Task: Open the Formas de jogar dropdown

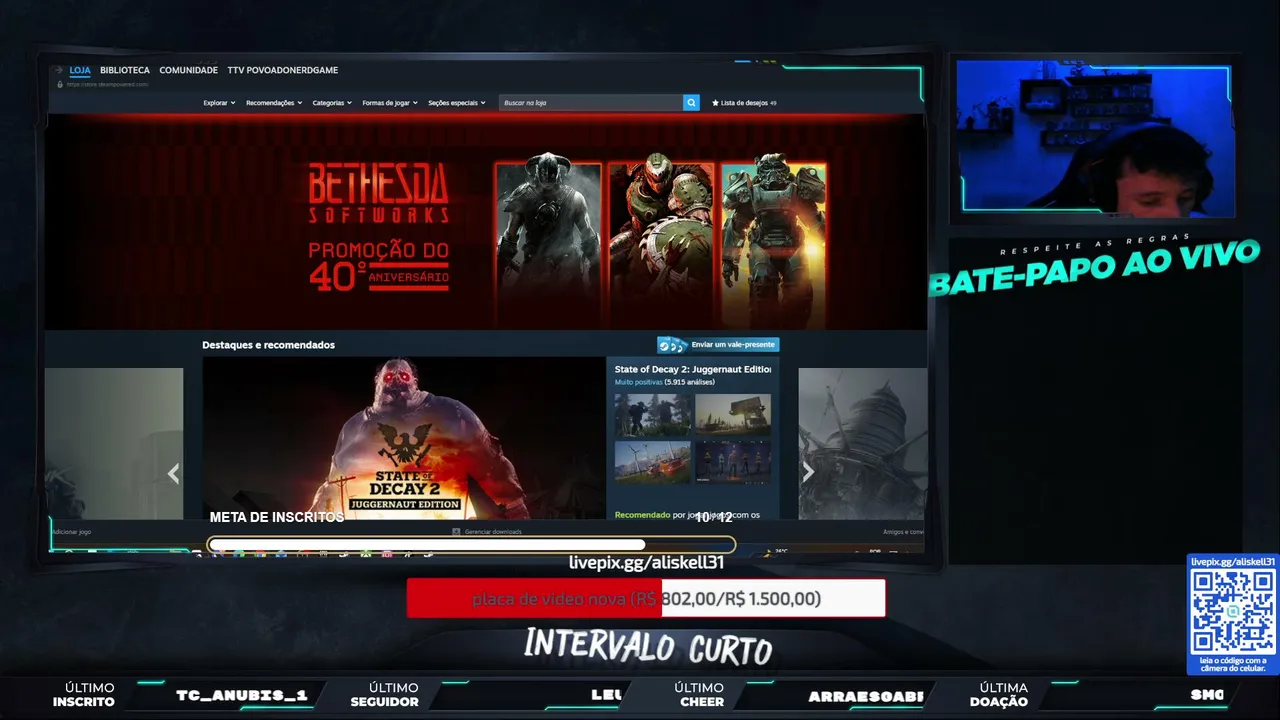Action: pos(390,103)
